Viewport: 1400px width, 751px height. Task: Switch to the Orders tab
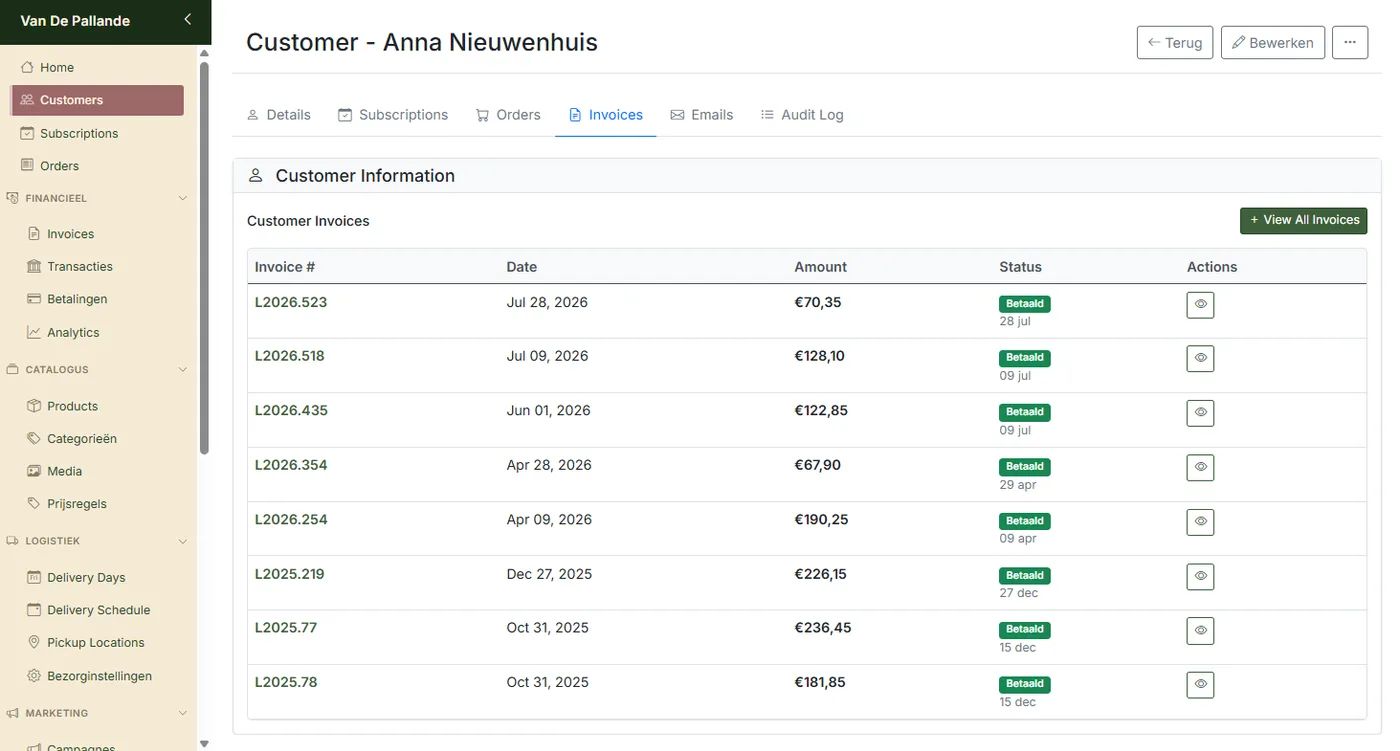pos(508,115)
